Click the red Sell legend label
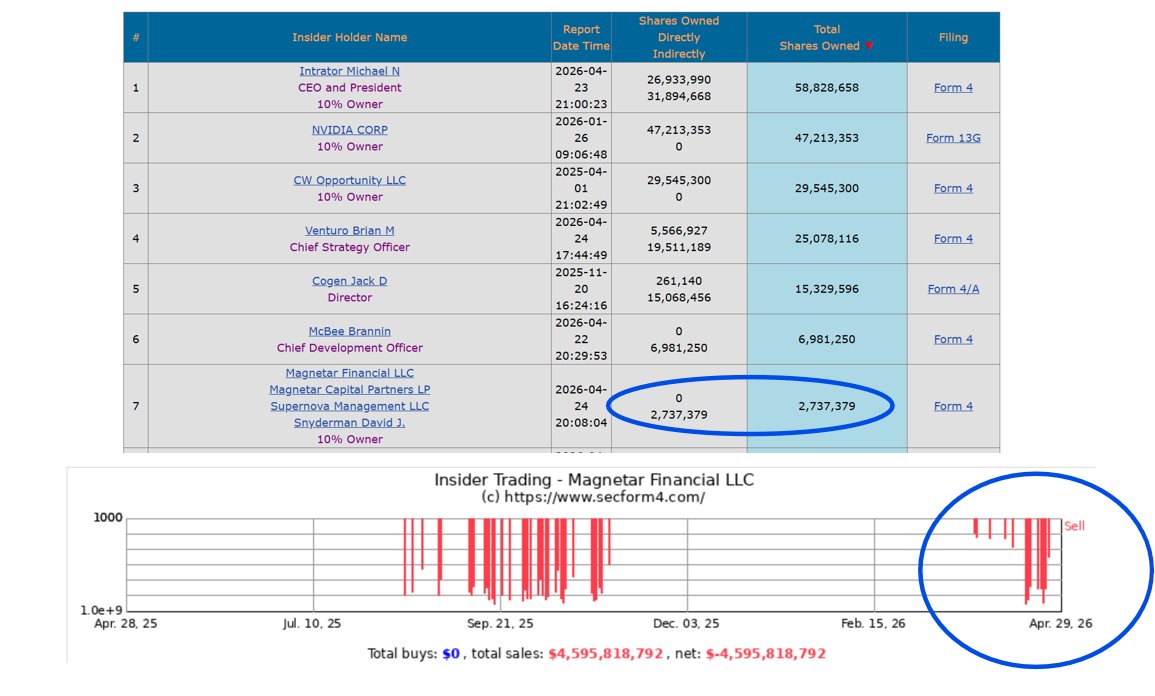 pos(1074,526)
